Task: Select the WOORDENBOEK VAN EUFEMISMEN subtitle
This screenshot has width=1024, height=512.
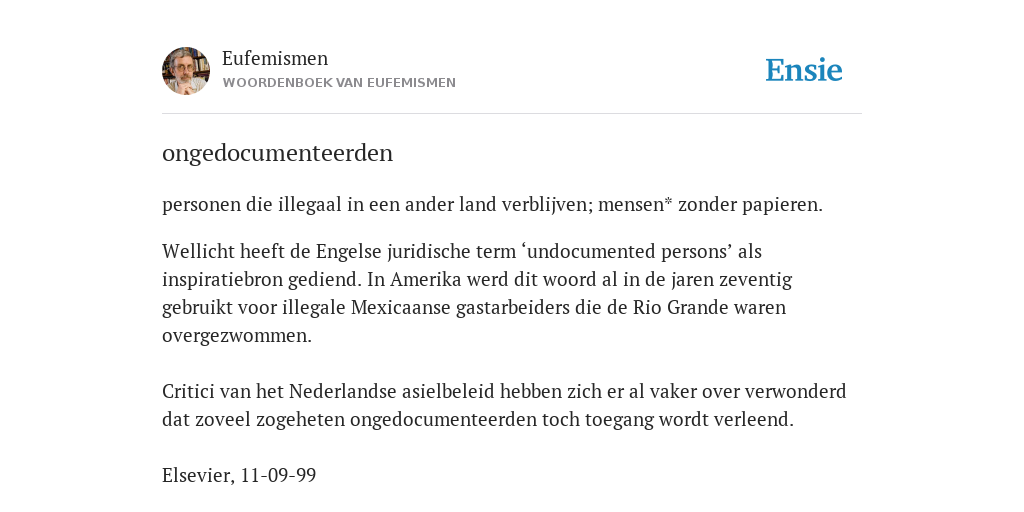Action: coord(339,83)
